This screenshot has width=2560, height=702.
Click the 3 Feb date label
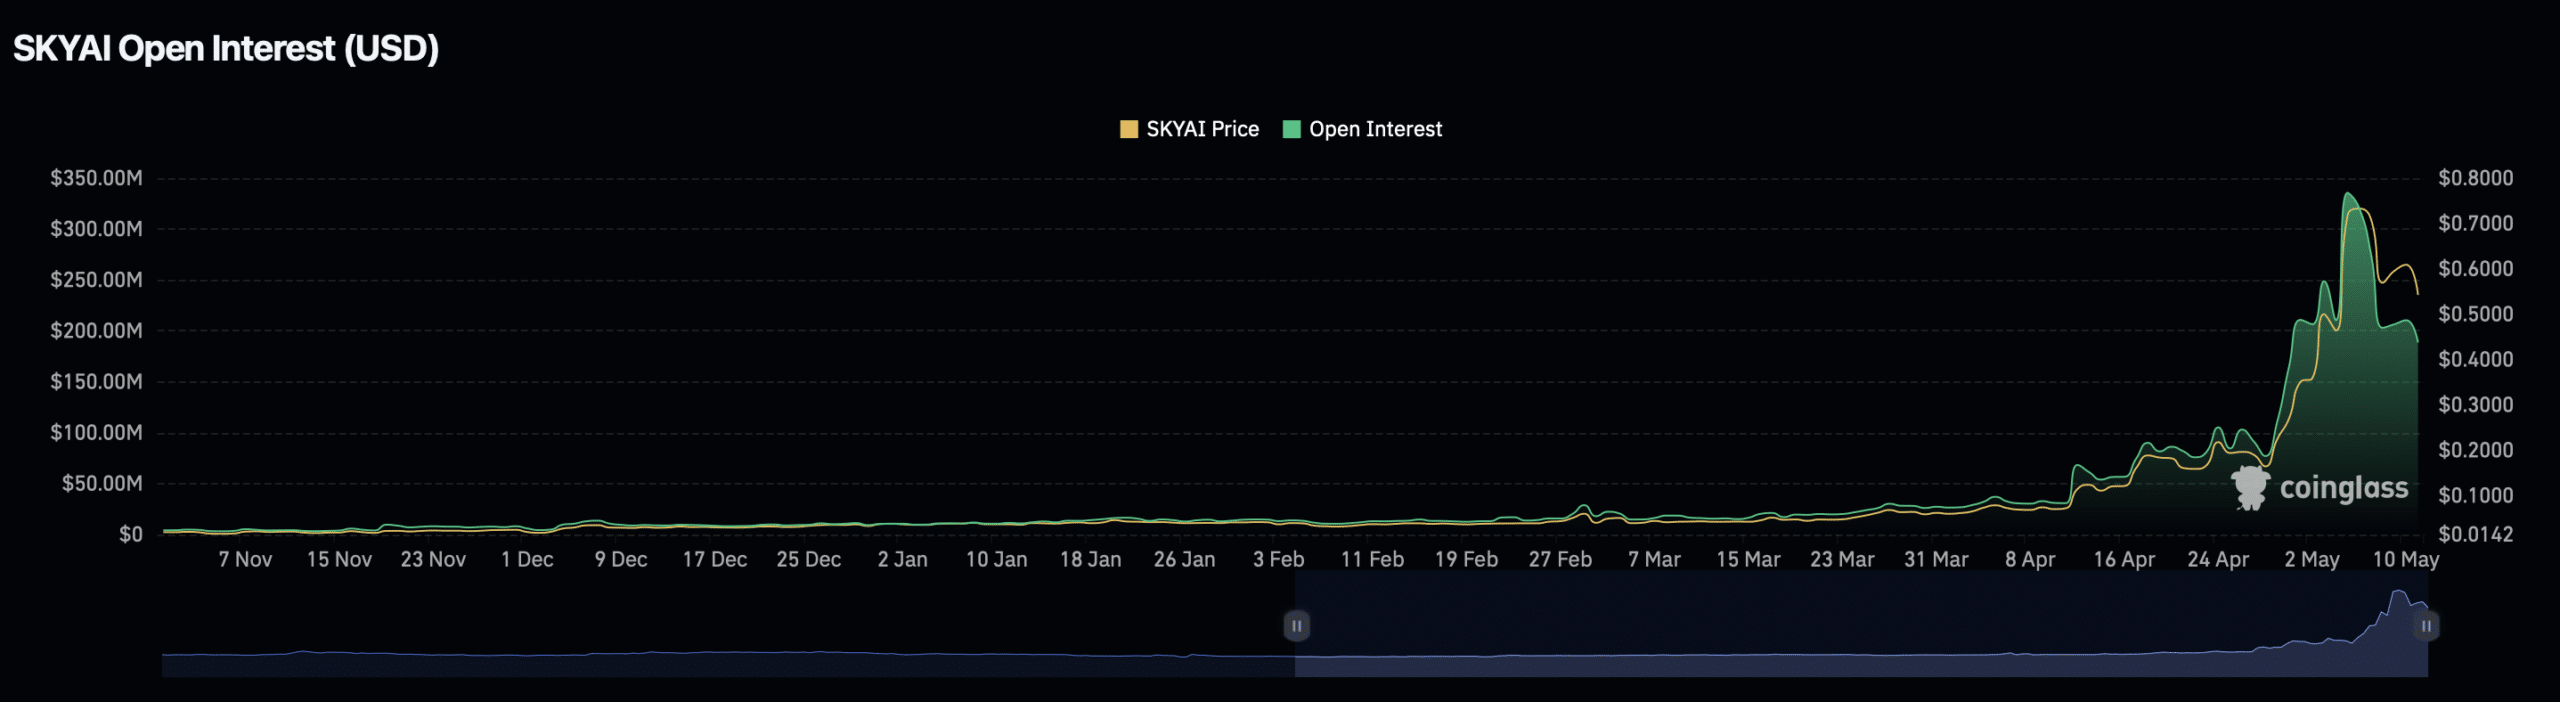[1278, 560]
